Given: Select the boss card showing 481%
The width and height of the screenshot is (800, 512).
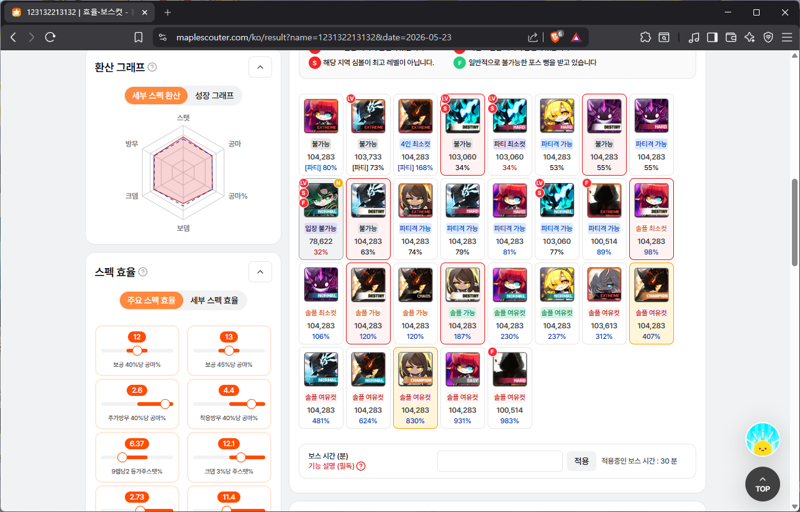Looking at the screenshot, I should [321, 388].
